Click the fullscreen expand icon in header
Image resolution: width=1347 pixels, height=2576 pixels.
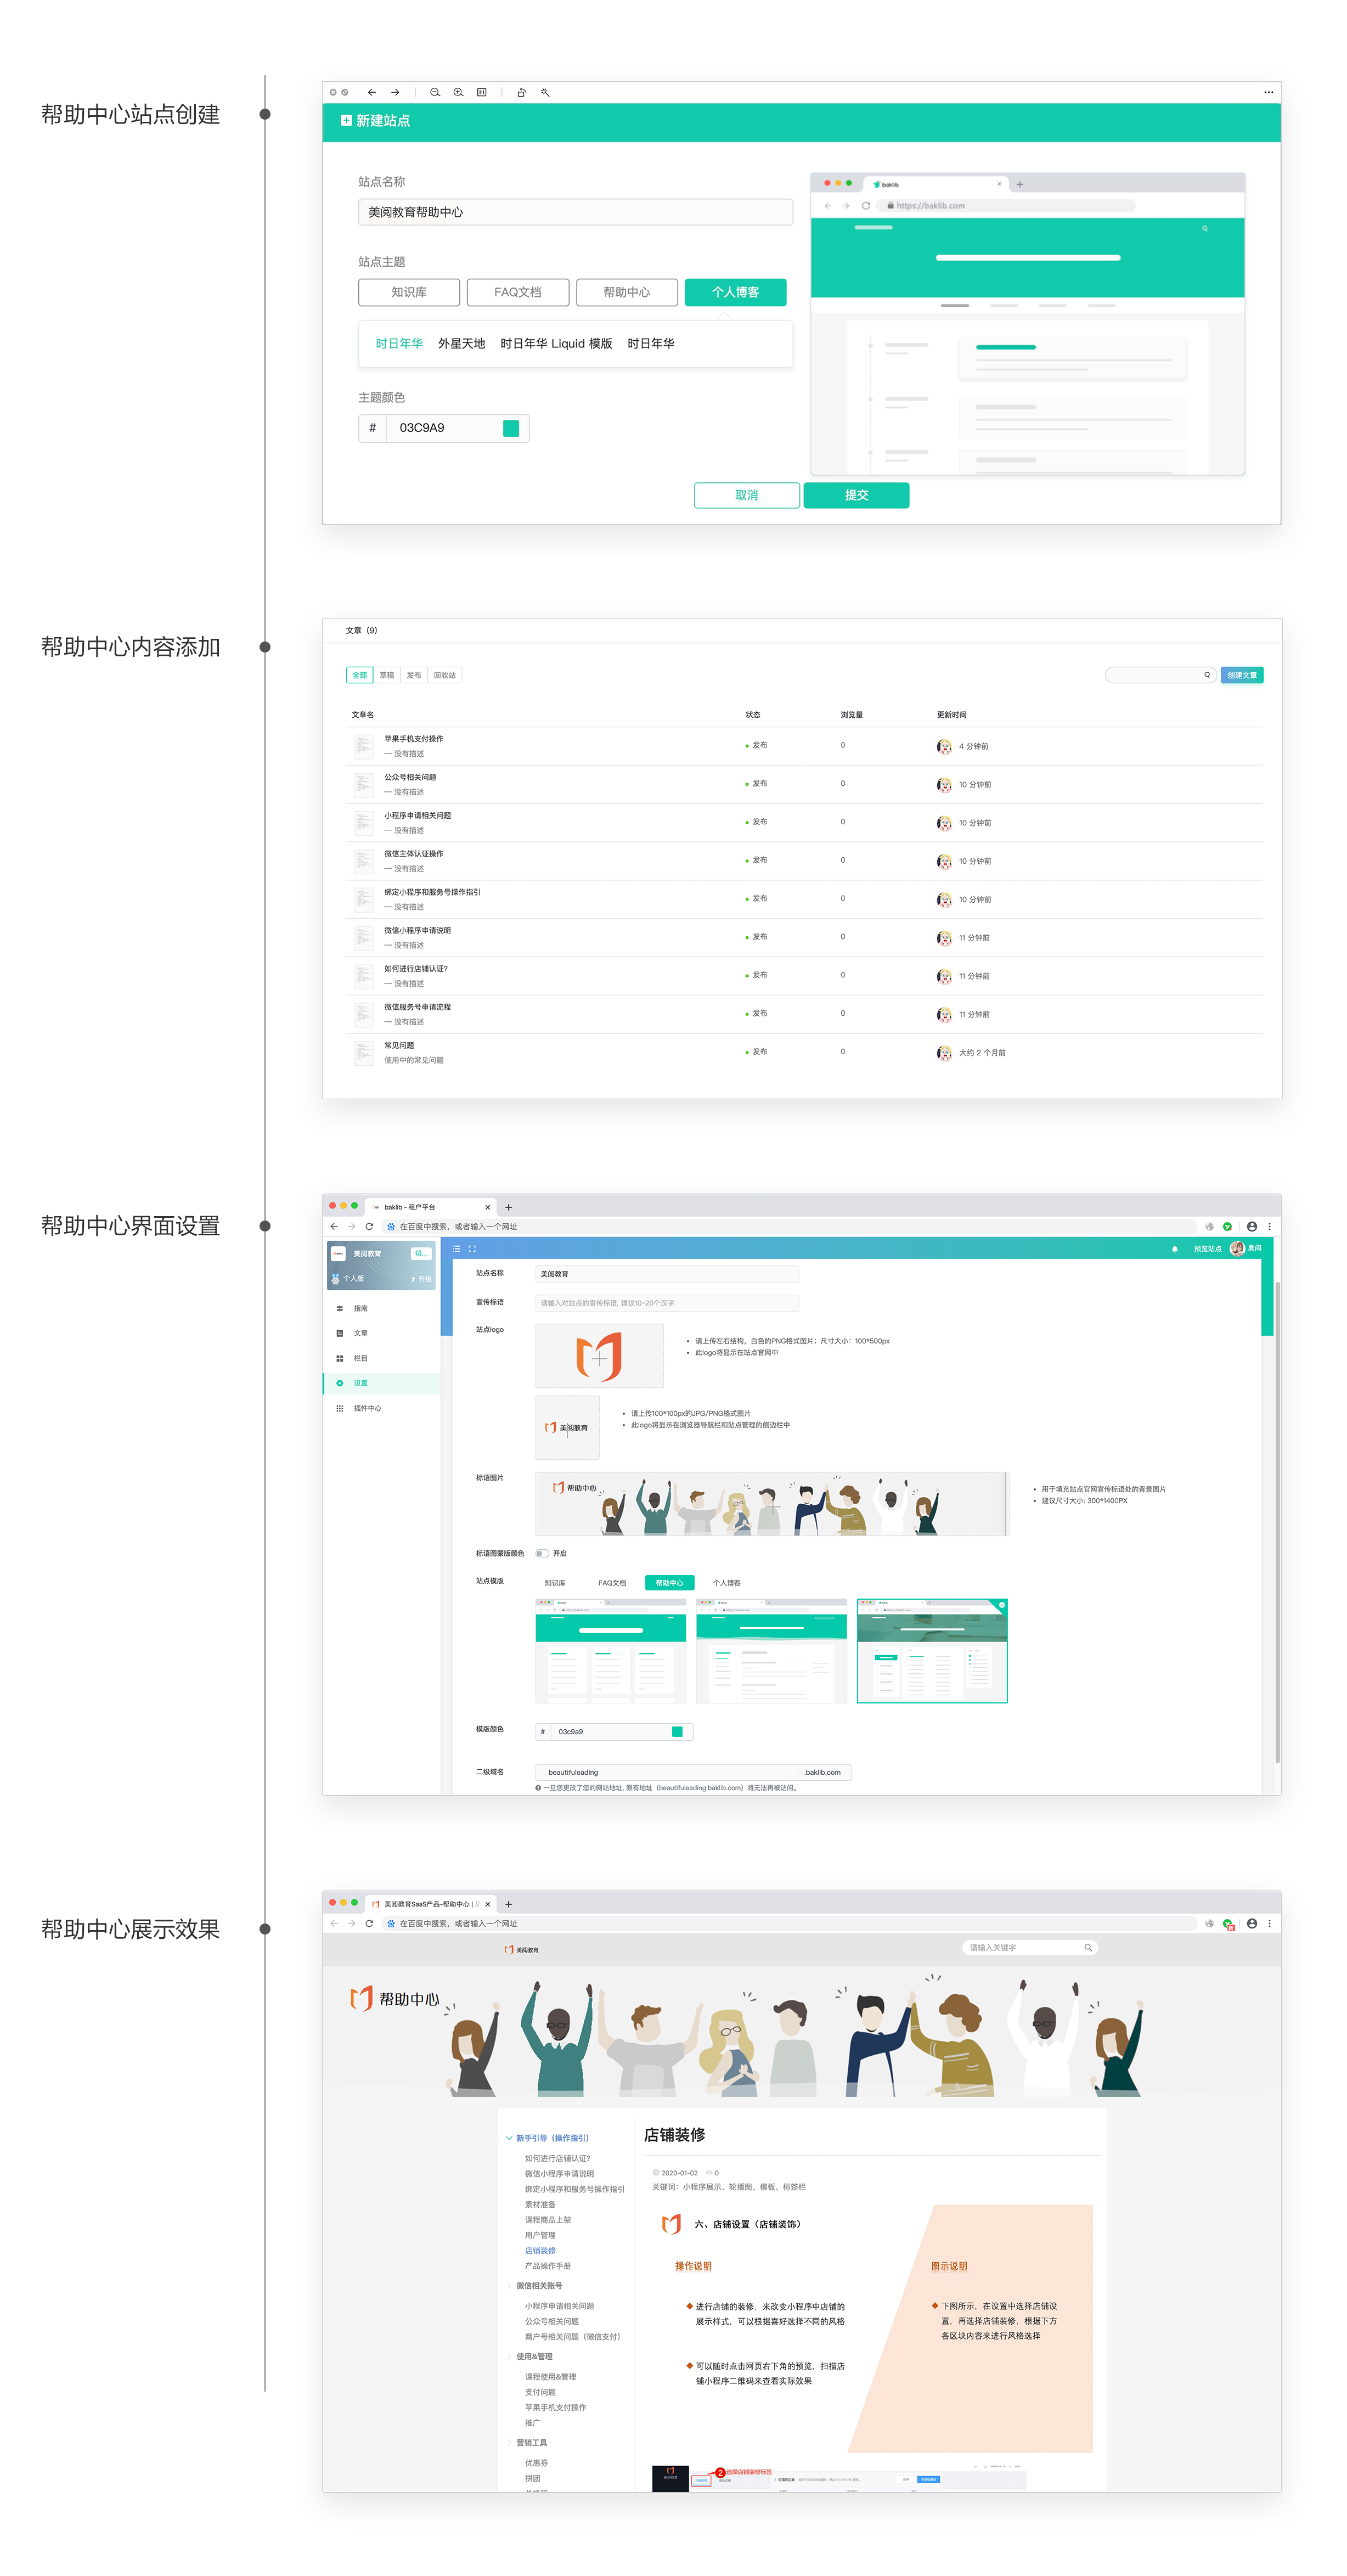472,1248
